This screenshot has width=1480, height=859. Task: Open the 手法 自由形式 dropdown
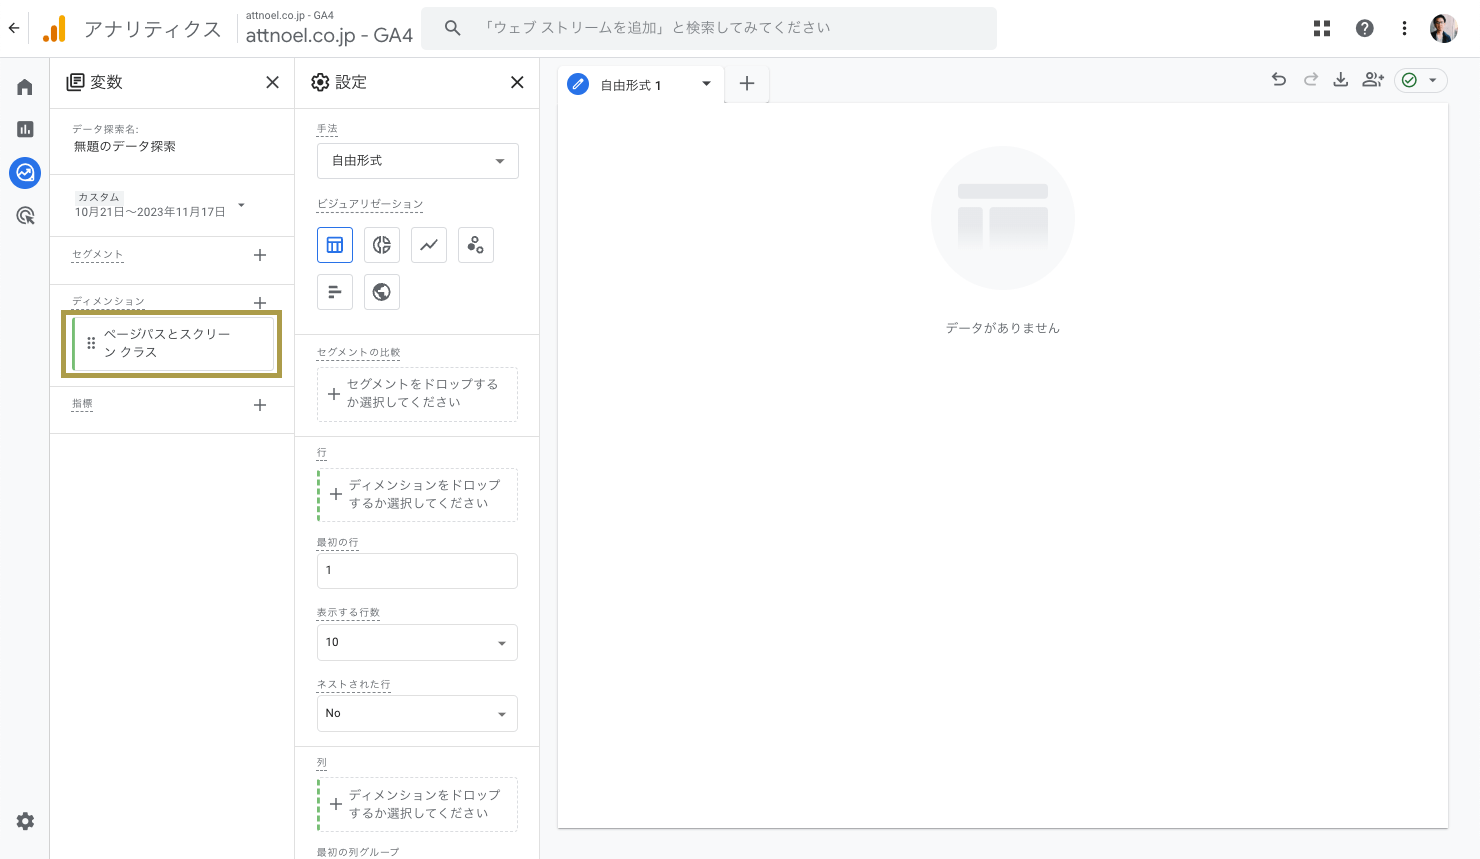coord(417,161)
